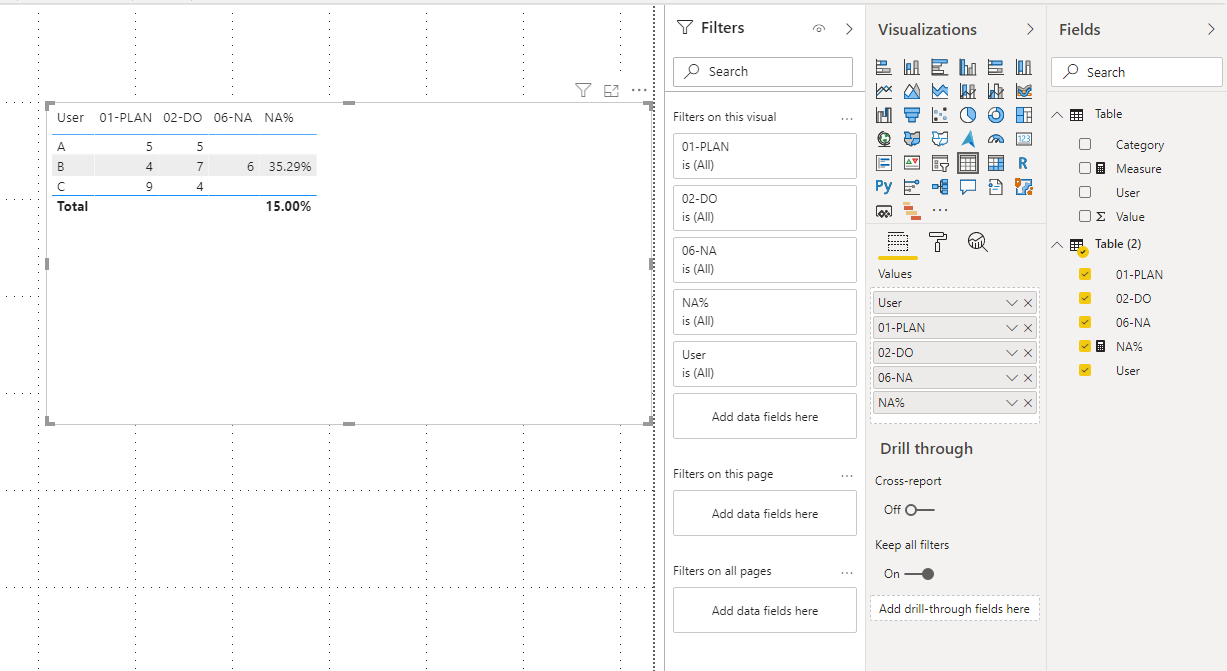The width and height of the screenshot is (1227, 671).
Task: Select the treemap visual
Action: click(1024, 115)
